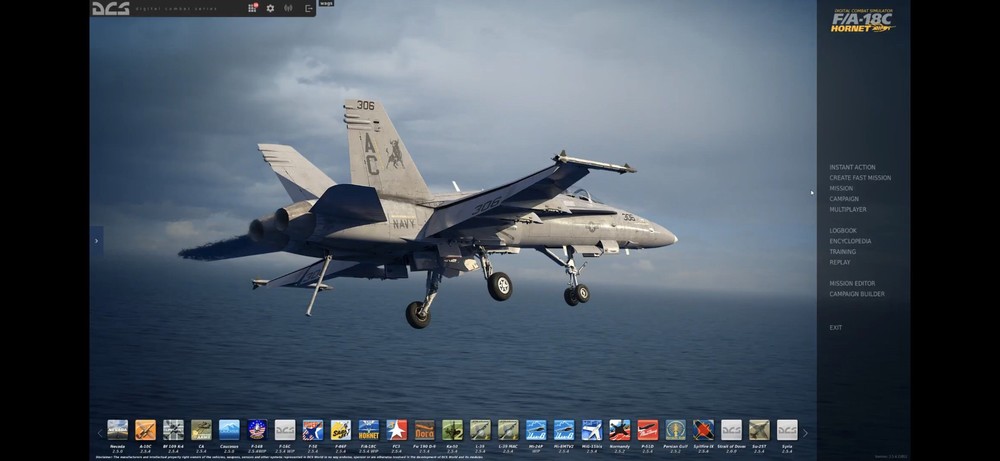Select the Su-25T module icon
This screenshot has height=461, width=1000.
tap(759, 430)
